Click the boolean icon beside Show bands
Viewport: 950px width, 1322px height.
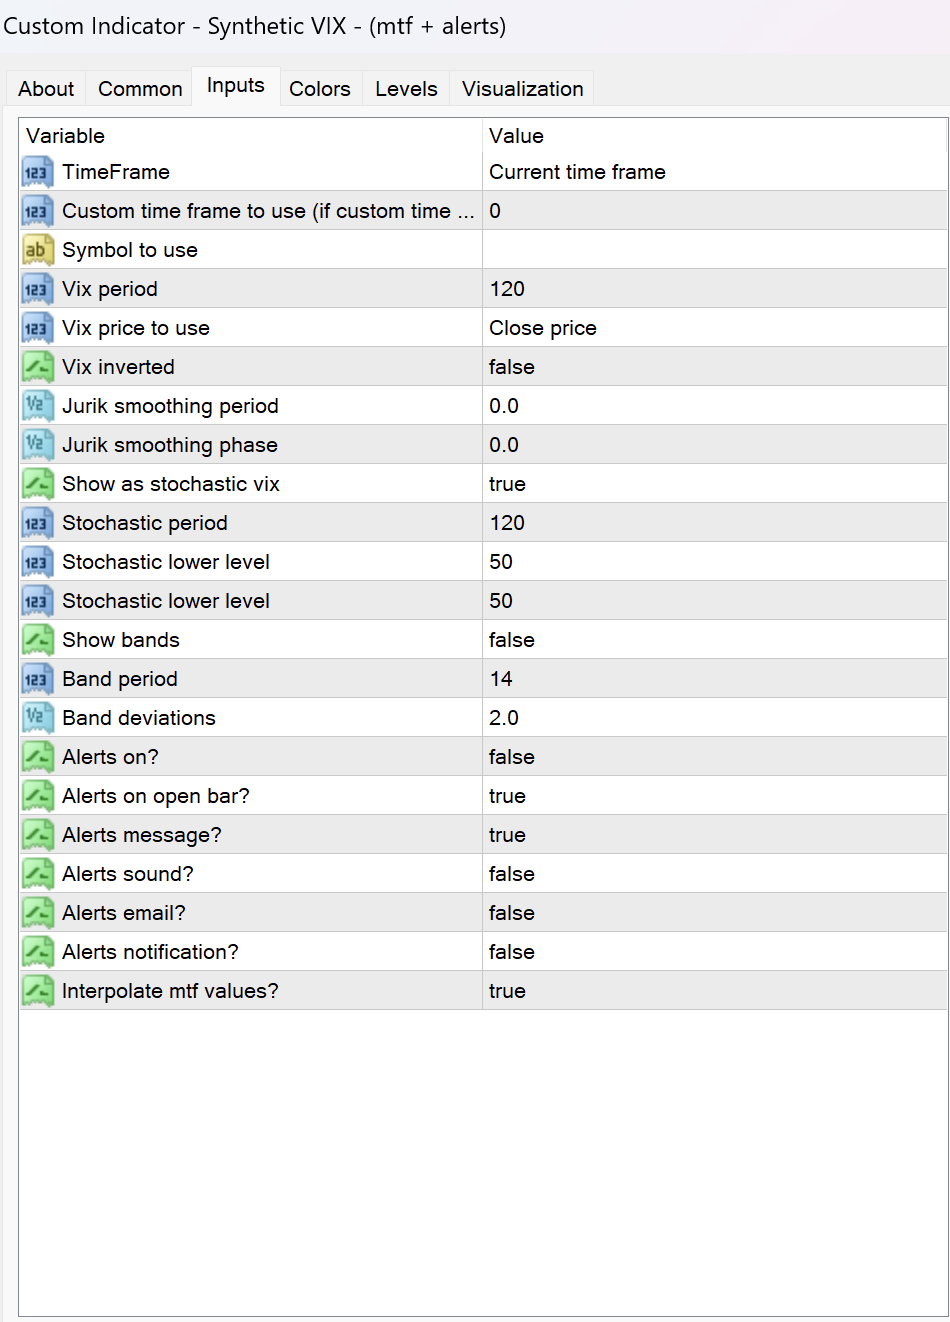(37, 640)
